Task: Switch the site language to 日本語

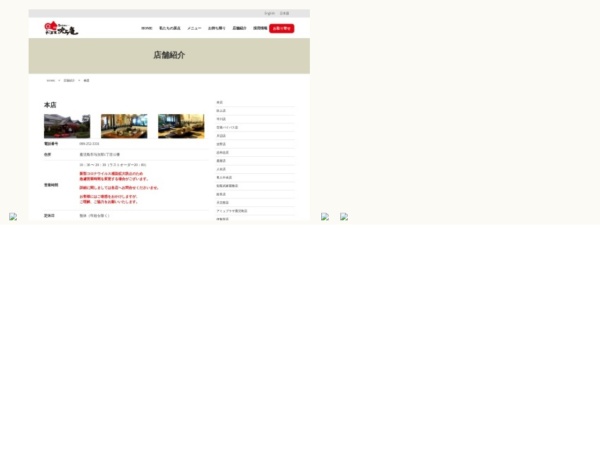Action: (x=284, y=13)
